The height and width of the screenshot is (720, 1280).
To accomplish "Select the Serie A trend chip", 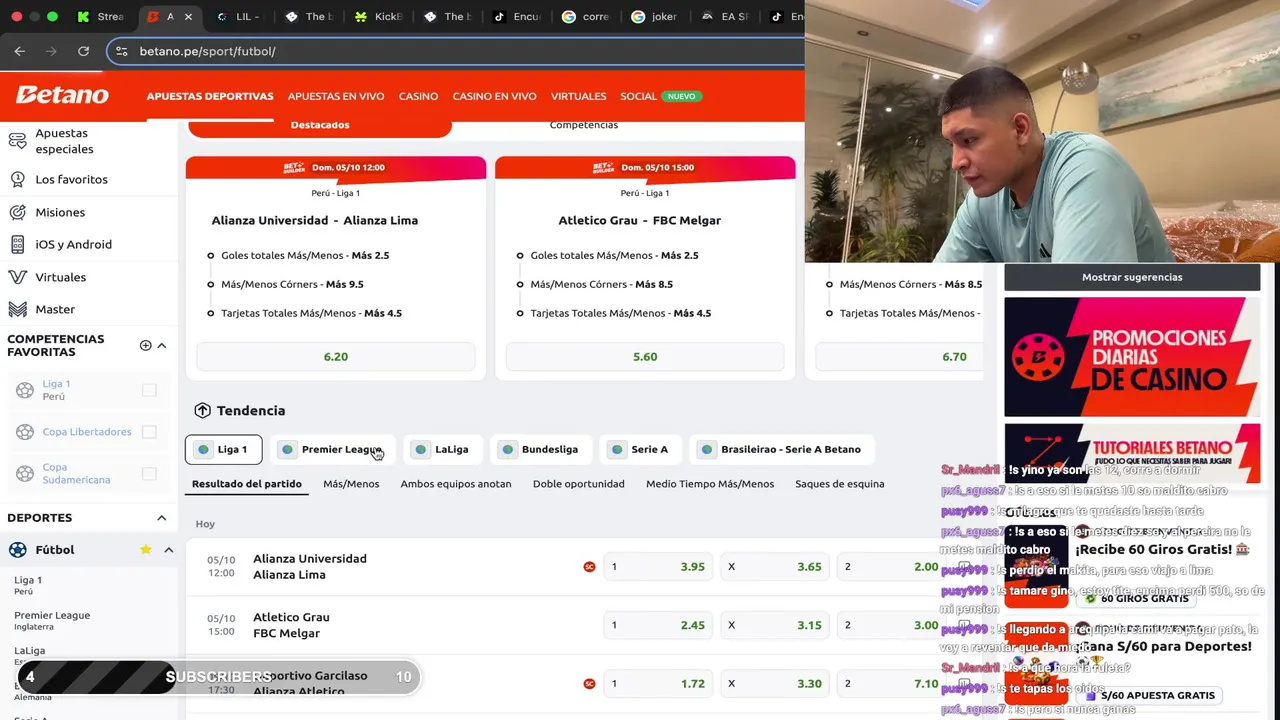I will coord(639,449).
